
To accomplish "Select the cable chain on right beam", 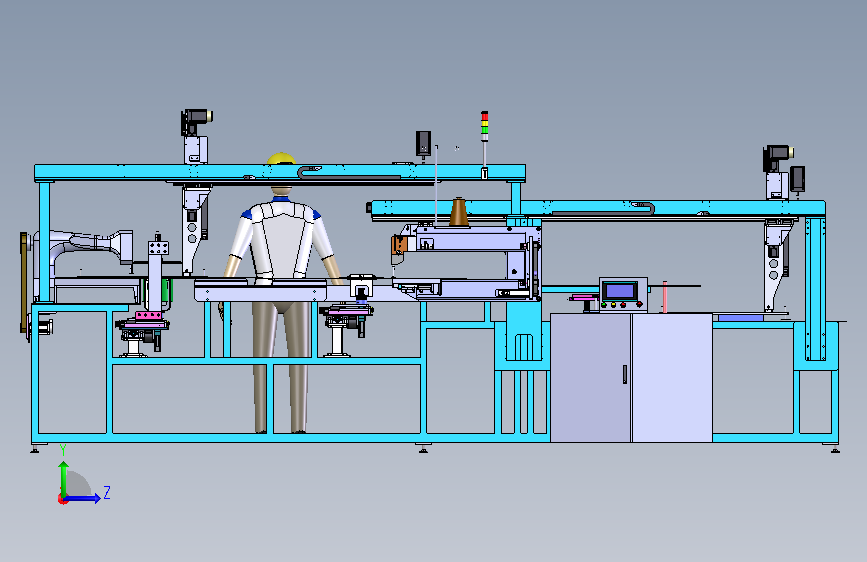I will 604,210.
